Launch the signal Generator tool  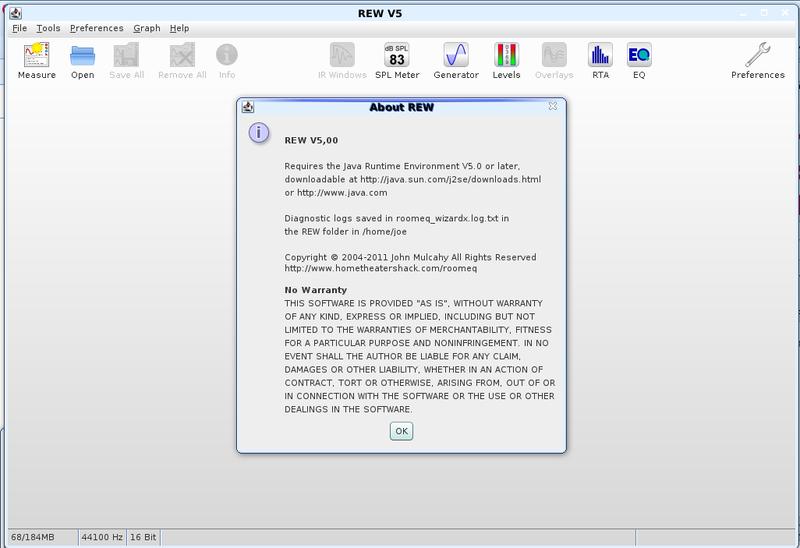456,61
